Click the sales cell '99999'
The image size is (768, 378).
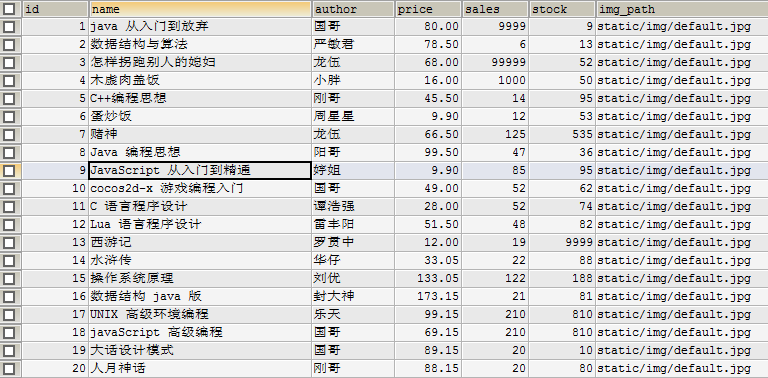(495, 63)
